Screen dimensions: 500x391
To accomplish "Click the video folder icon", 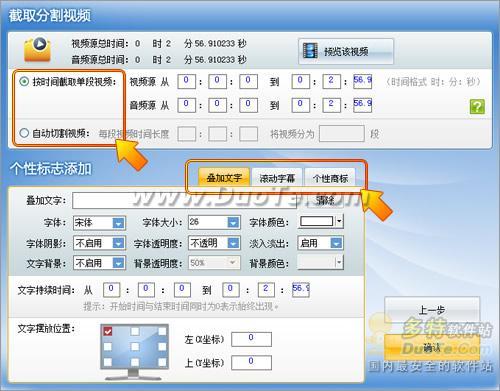I will click(37, 49).
